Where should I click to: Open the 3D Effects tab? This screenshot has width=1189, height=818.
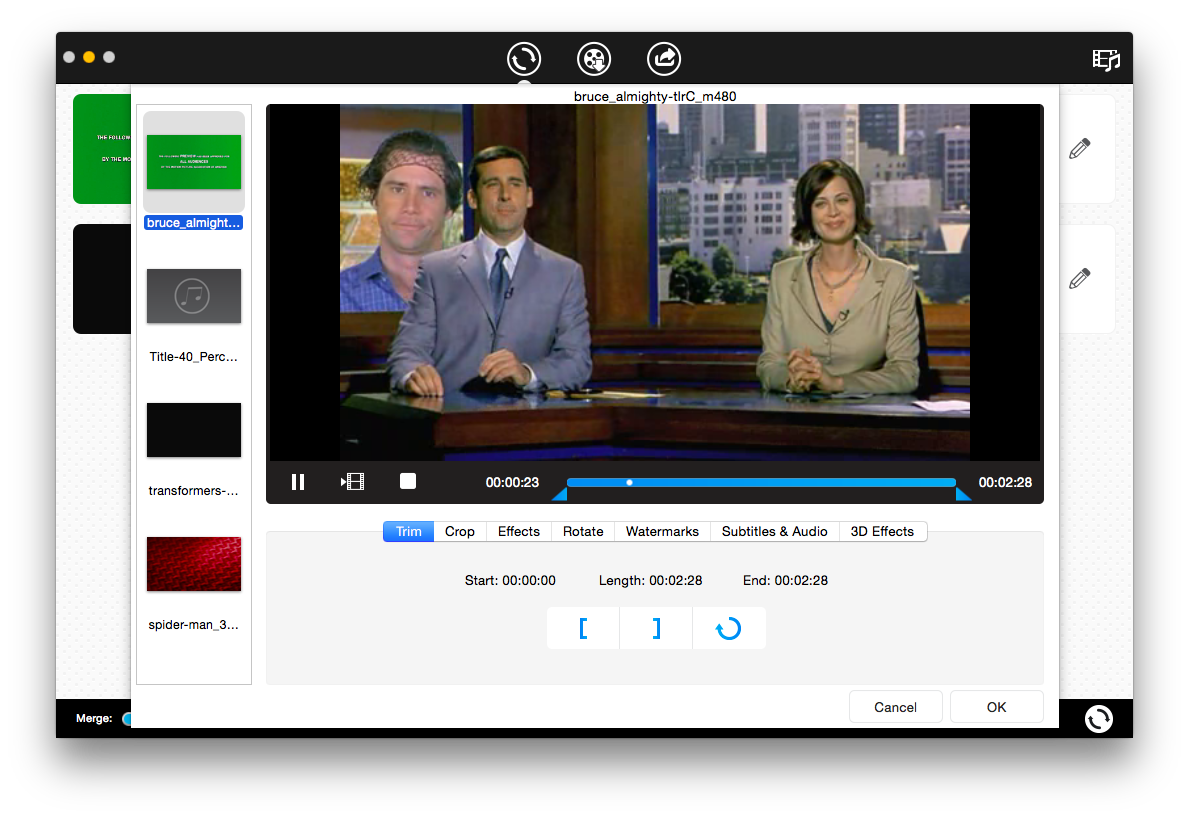coord(882,531)
